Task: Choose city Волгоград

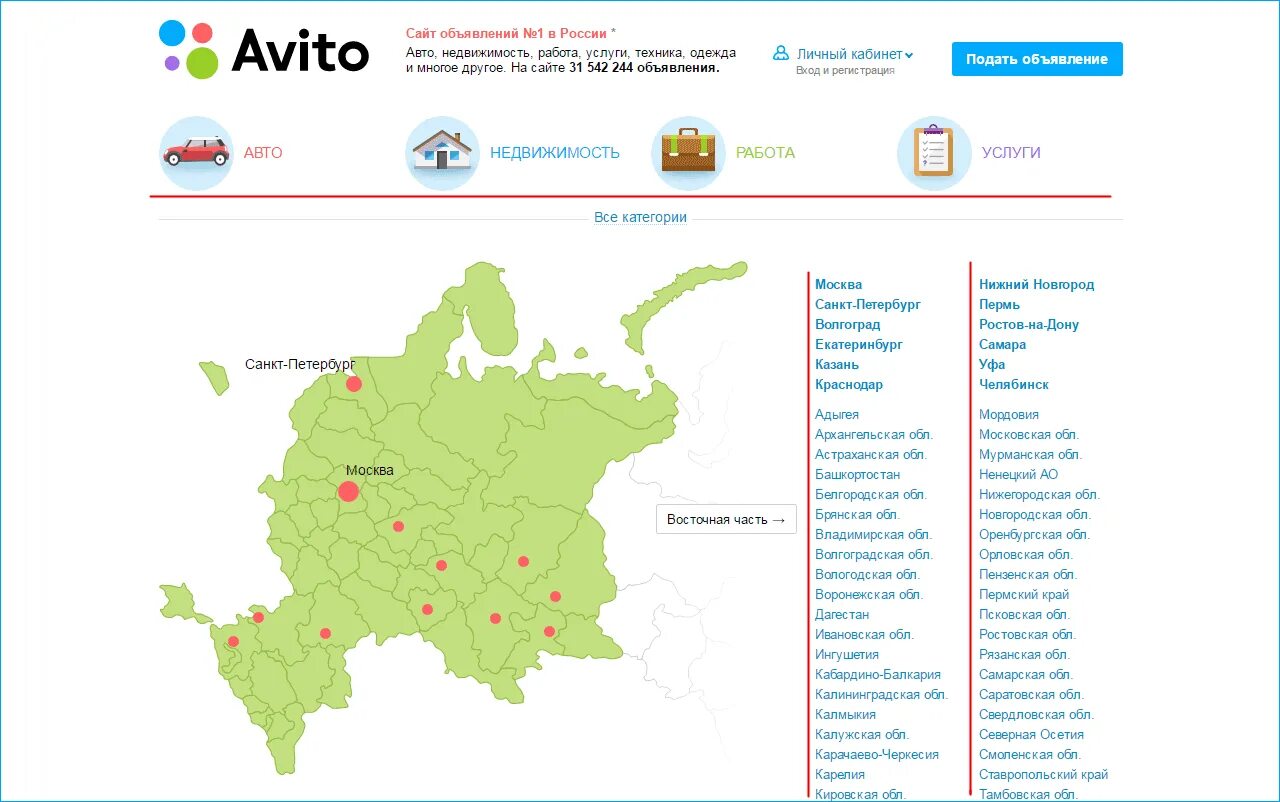Action: click(x=848, y=324)
